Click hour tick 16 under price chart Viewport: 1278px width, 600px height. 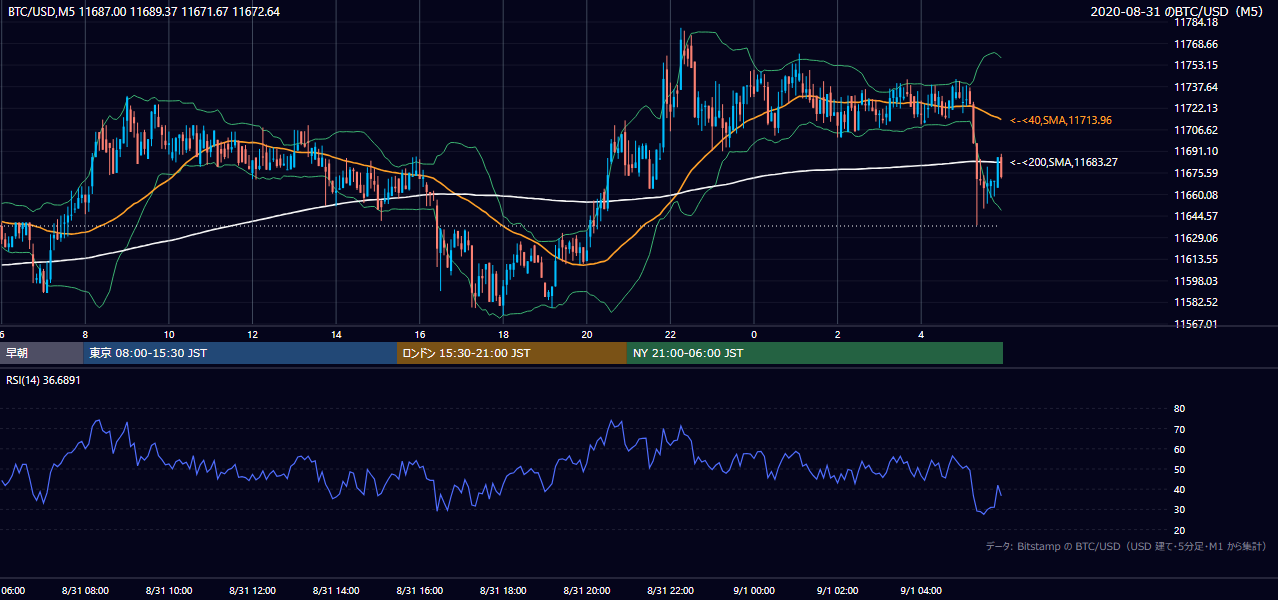(420, 334)
